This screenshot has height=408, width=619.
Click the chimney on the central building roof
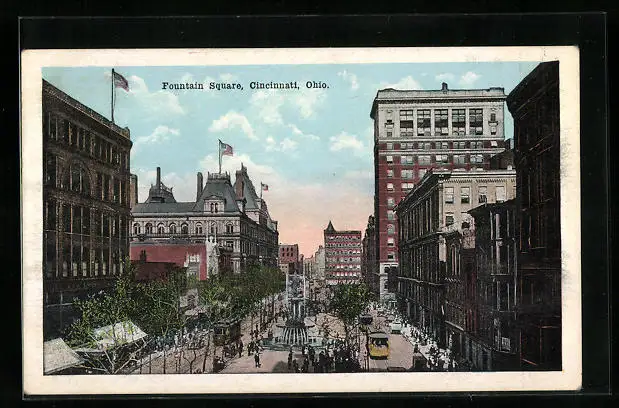point(157,179)
